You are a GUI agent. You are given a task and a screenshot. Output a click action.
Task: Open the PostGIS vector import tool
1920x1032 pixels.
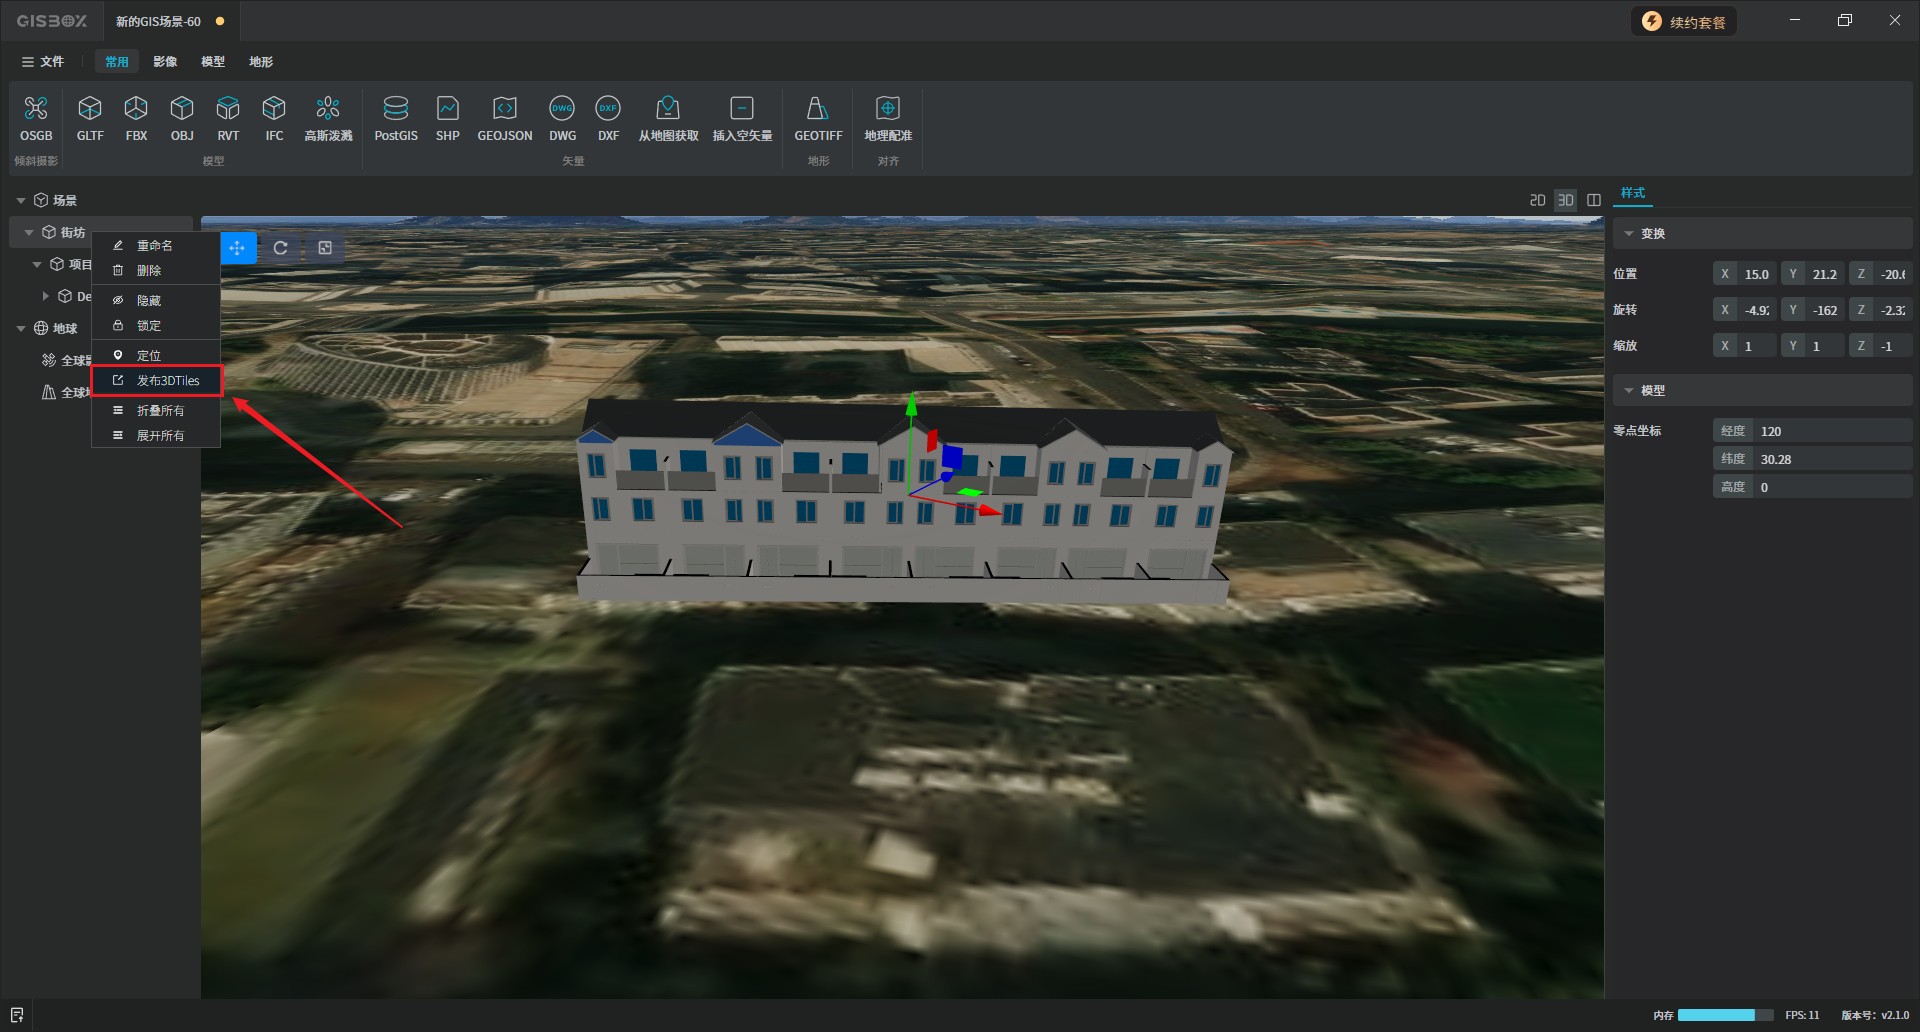(396, 109)
